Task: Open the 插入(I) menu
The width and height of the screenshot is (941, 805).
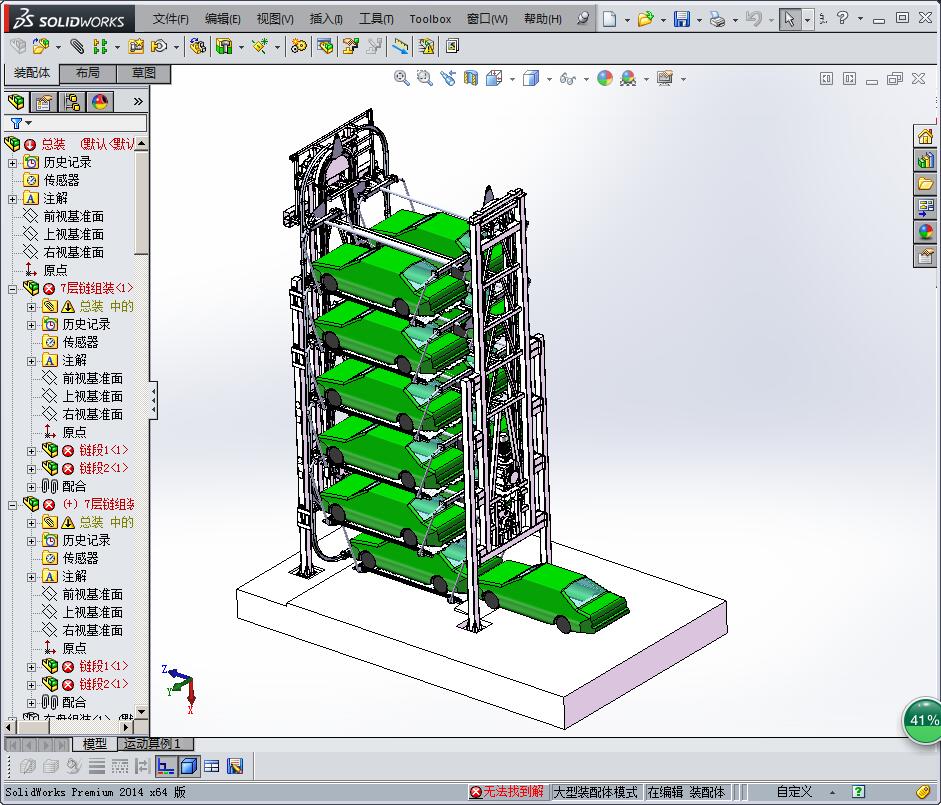Action: (x=326, y=19)
